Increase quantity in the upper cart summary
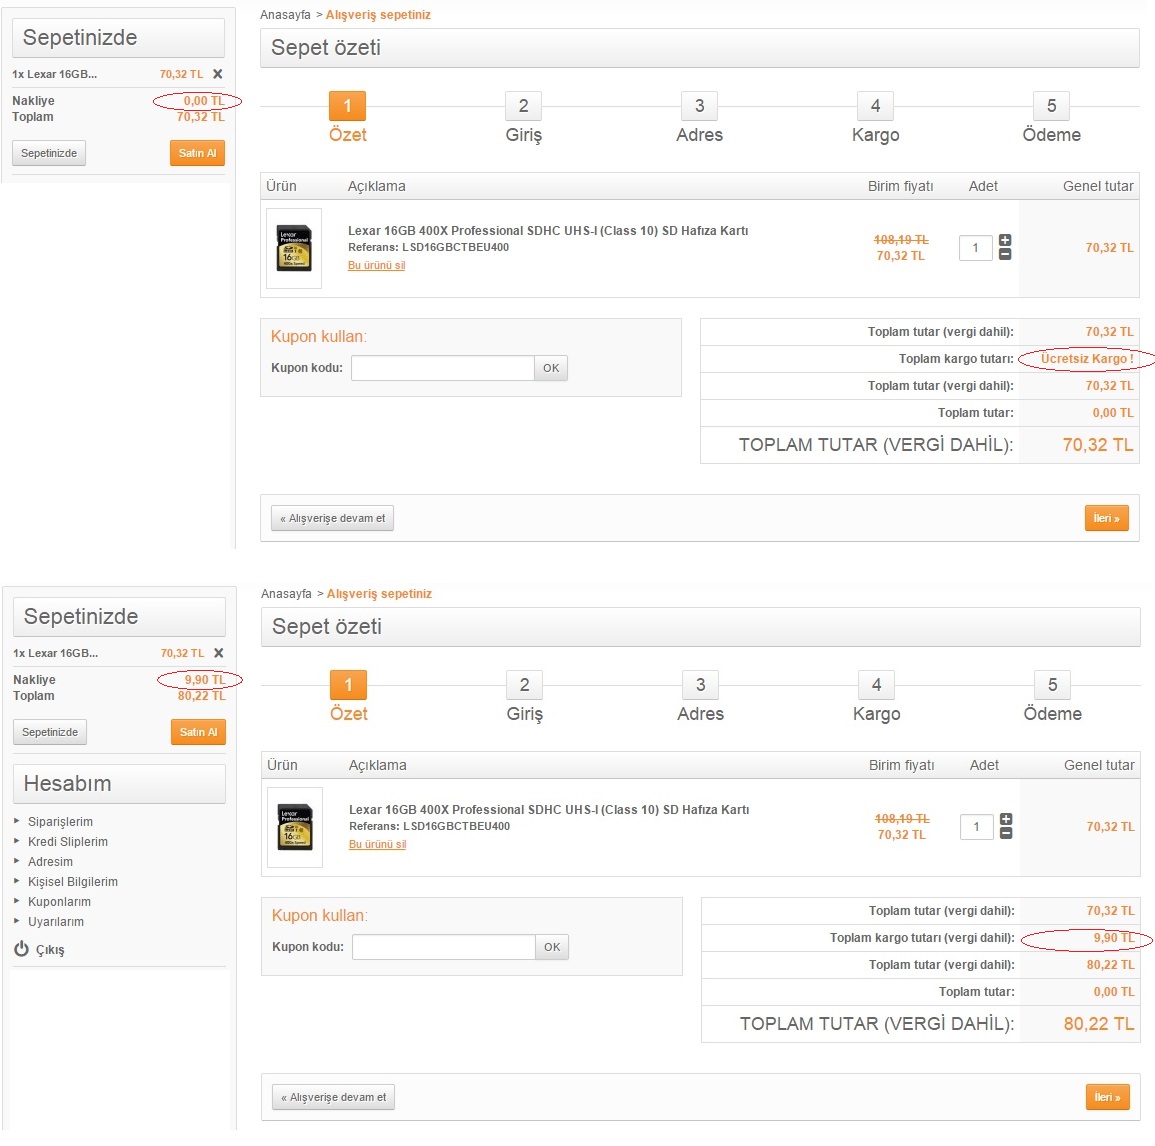This screenshot has width=1155, height=1146. click(1005, 240)
